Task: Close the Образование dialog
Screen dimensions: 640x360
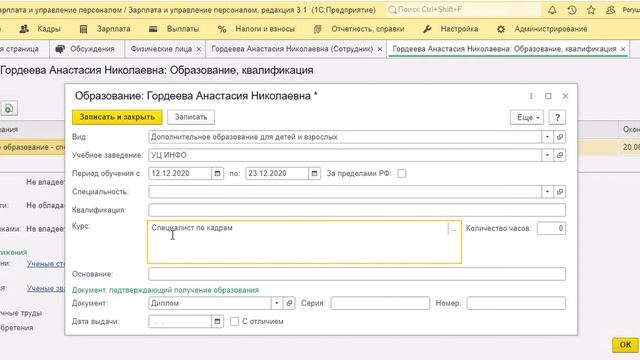Action: coord(565,96)
